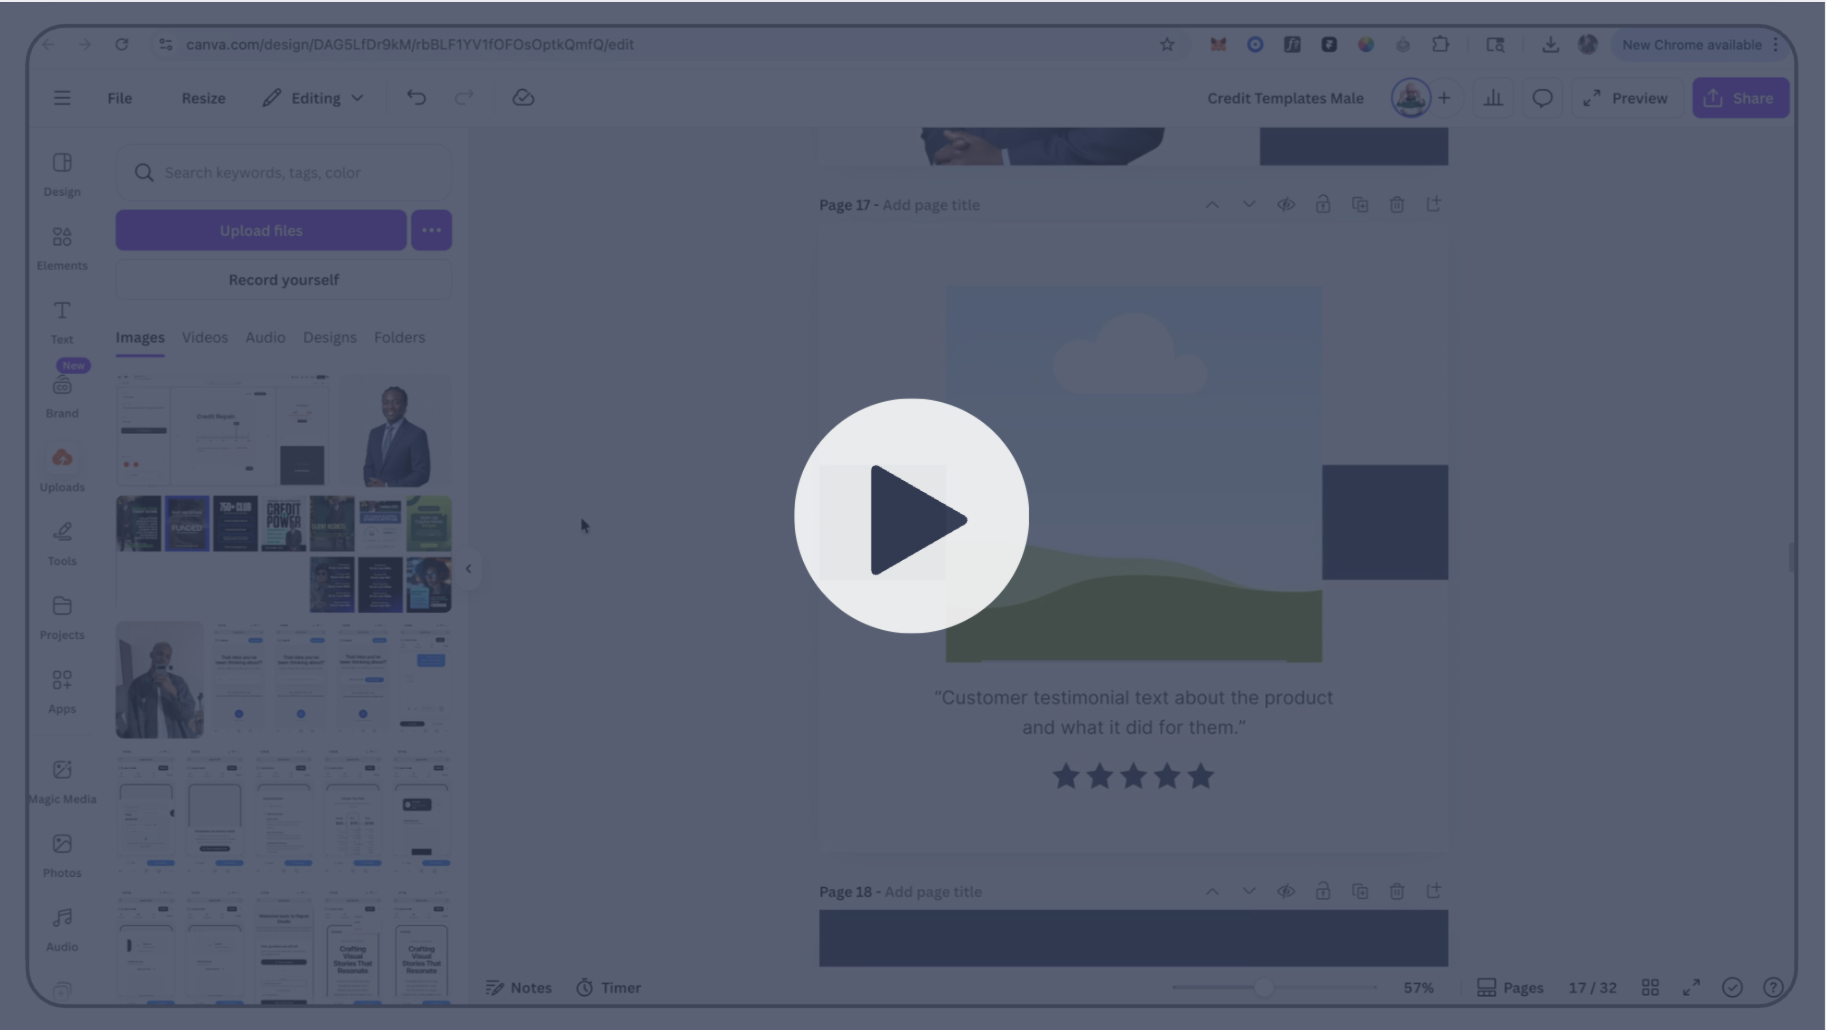Collapse the uploads side panel

[468, 567]
